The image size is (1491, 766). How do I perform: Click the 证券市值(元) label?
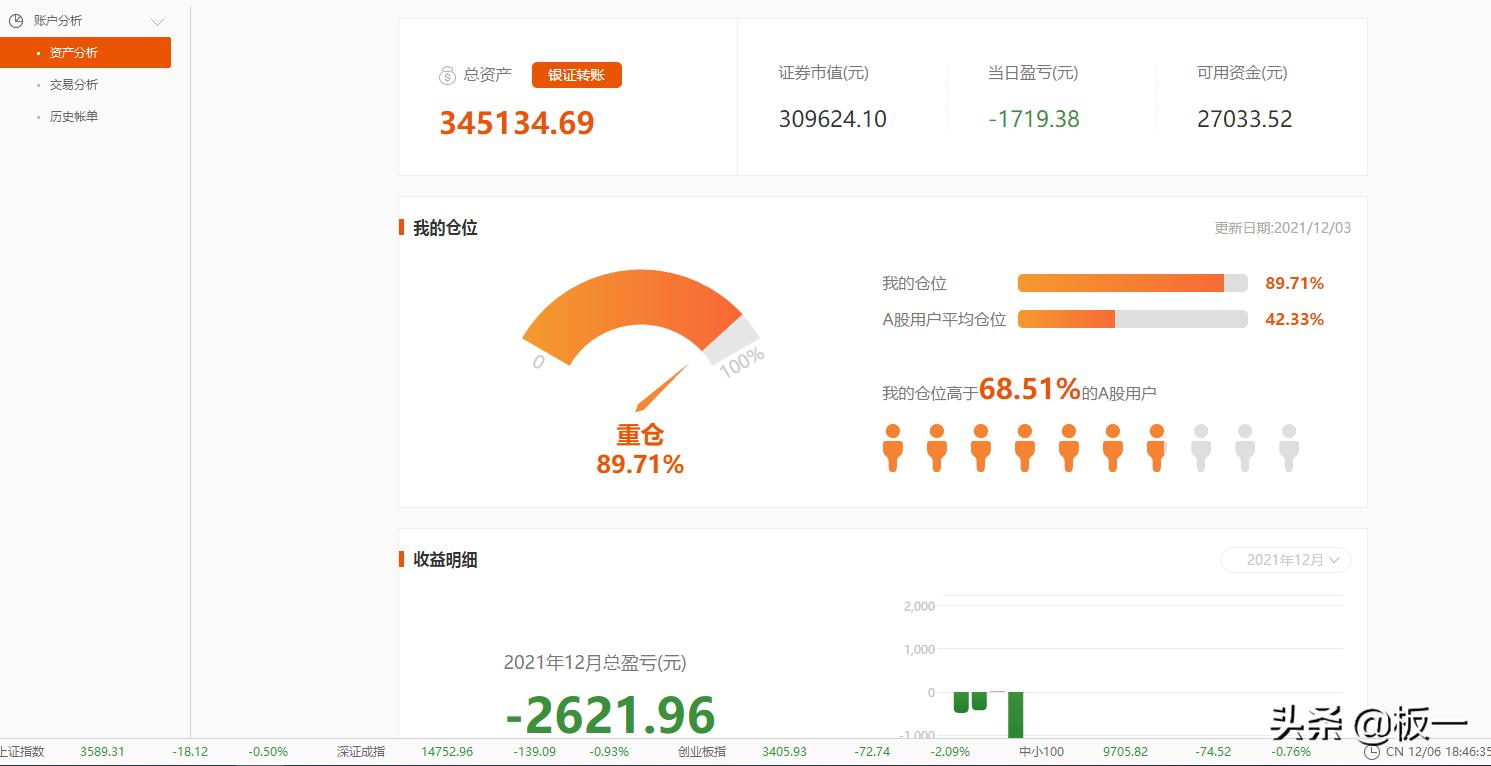coord(824,73)
